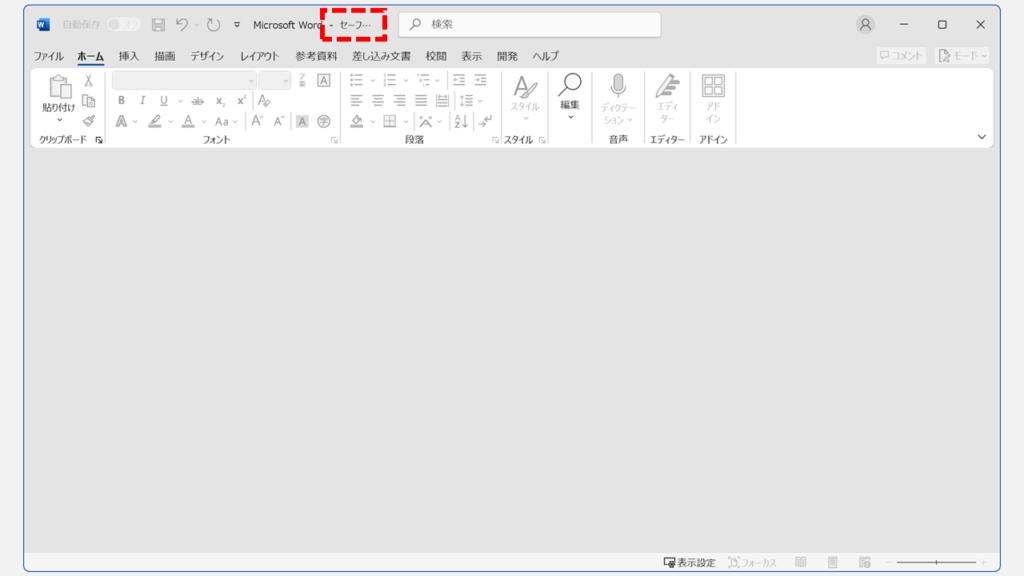This screenshot has height=576, width=1024.
Task: Click the Numbering list icon
Action: tap(390, 80)
